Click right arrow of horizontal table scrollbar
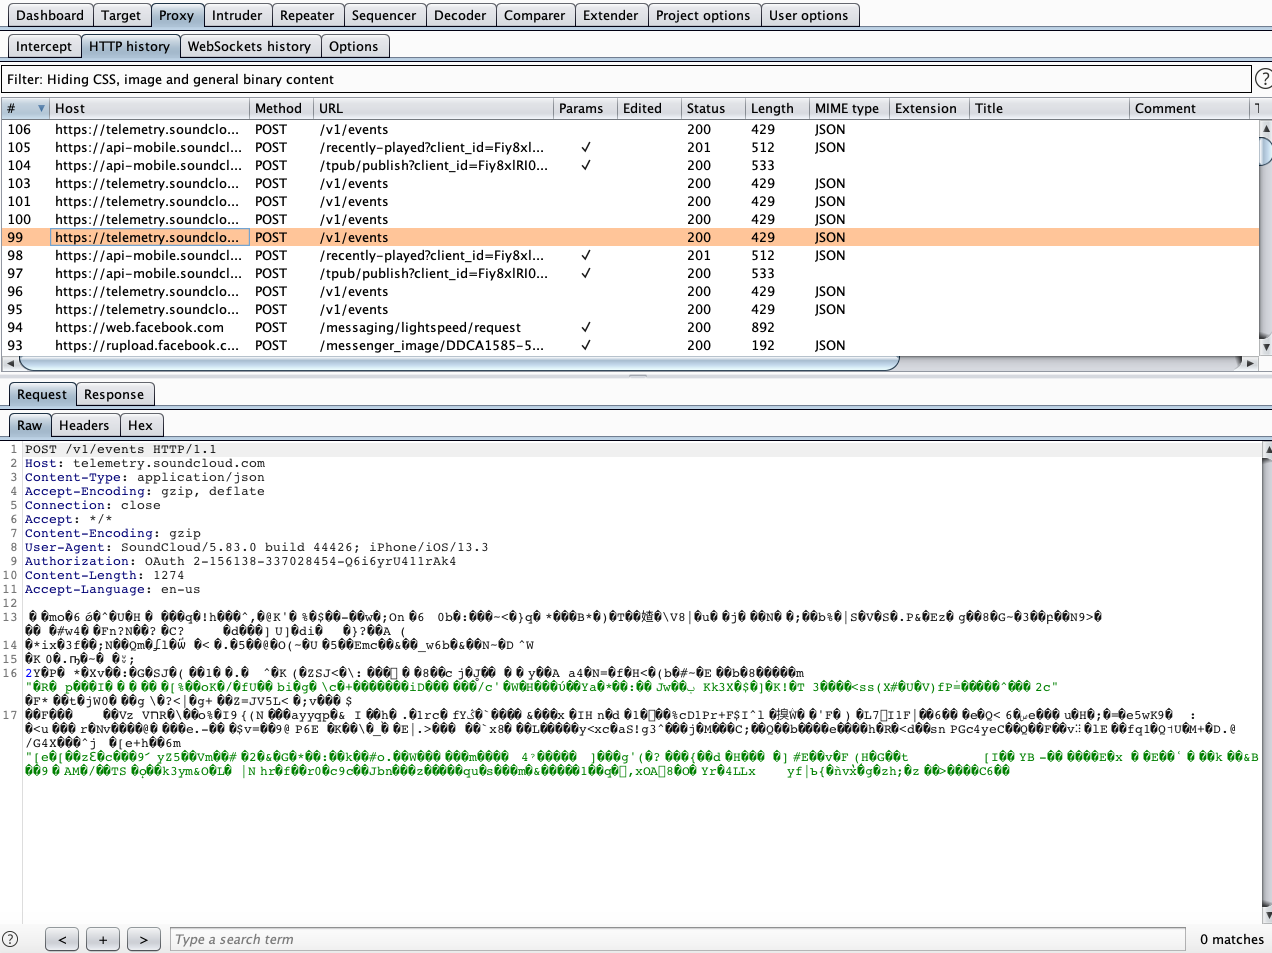The image size is (1272, 953). pos(1250,363)
